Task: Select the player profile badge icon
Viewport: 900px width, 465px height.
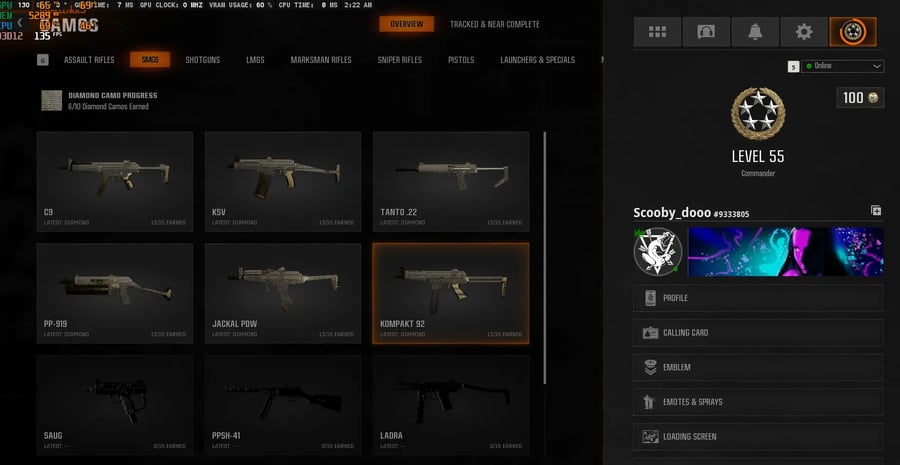Action: [x=853, y=32]
